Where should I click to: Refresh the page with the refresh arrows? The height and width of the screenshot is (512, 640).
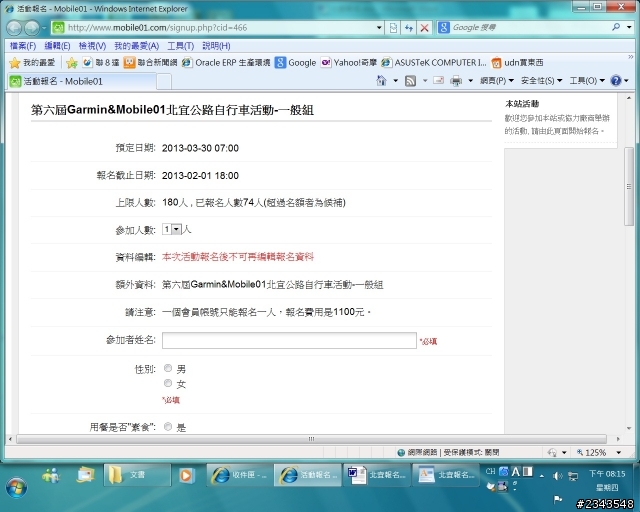tap(409, 28)
